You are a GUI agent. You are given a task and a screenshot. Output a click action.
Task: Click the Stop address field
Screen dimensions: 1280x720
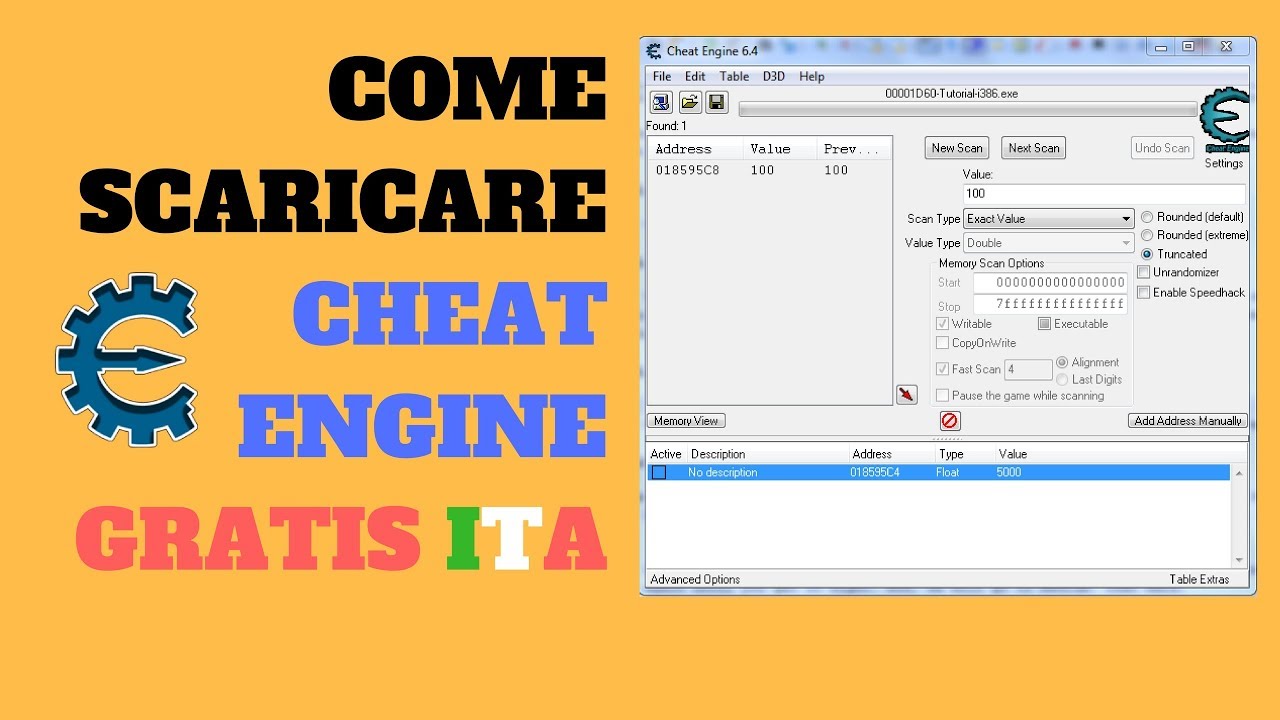coord(1050,304)
